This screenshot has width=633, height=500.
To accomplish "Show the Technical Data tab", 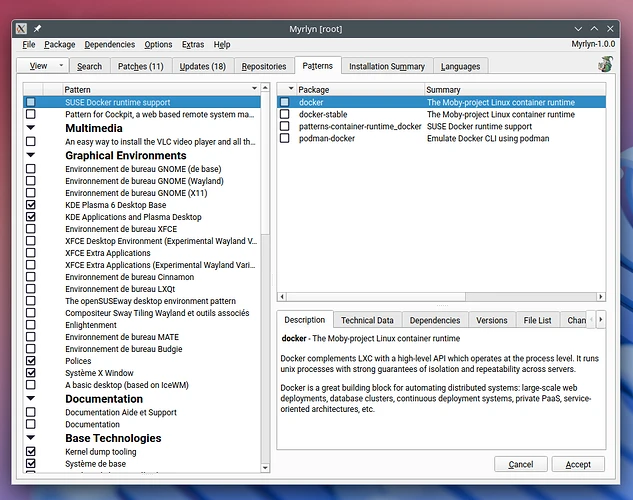I will (x=367, y=320).
